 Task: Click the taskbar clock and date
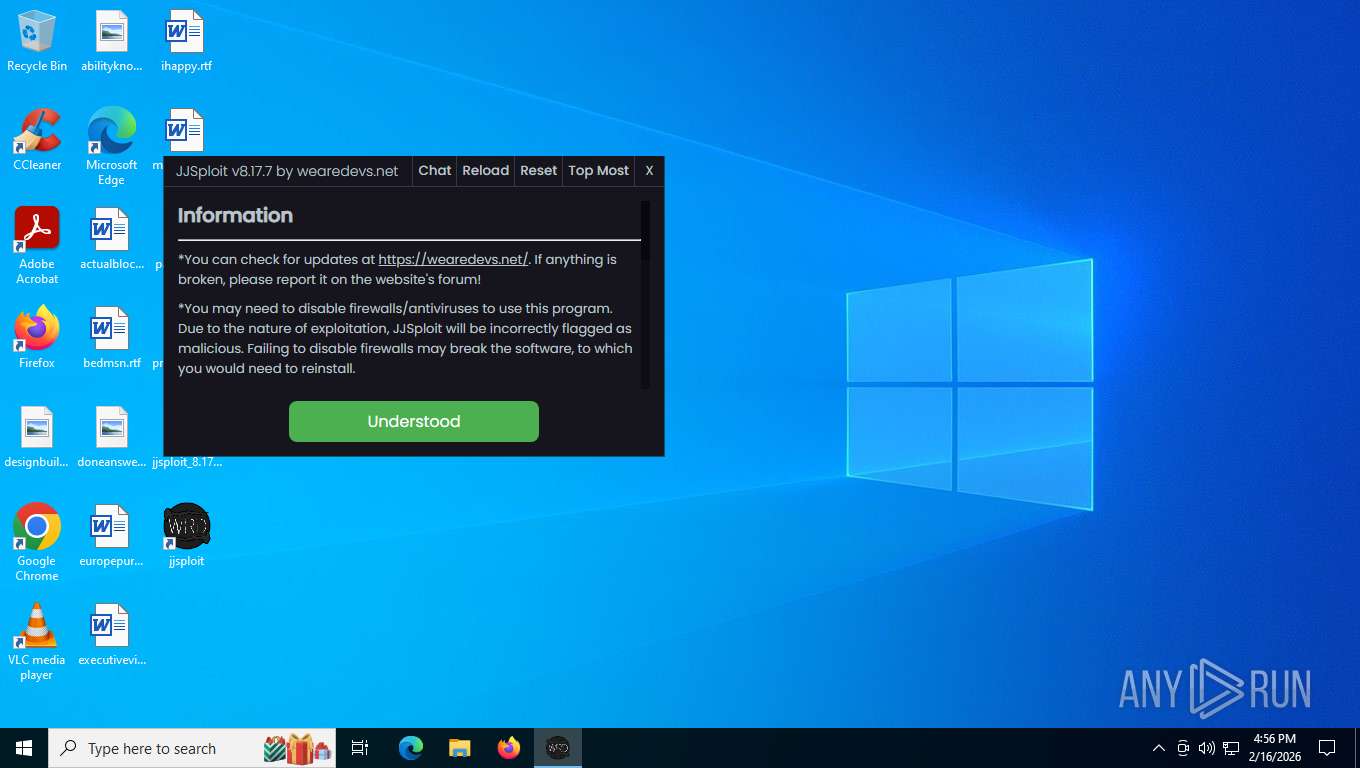[x=1274, y=748]
